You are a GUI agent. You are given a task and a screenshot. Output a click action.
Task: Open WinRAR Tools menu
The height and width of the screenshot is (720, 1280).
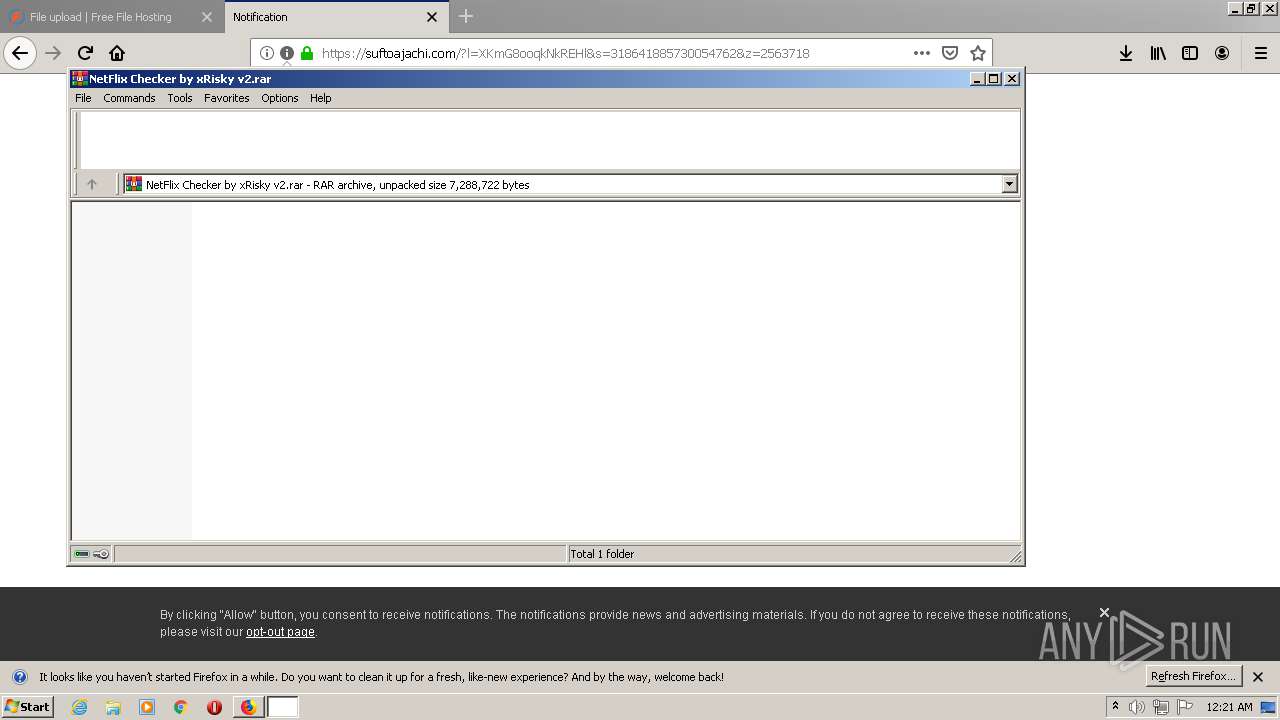pyautogui.click(x=180, y=98)
